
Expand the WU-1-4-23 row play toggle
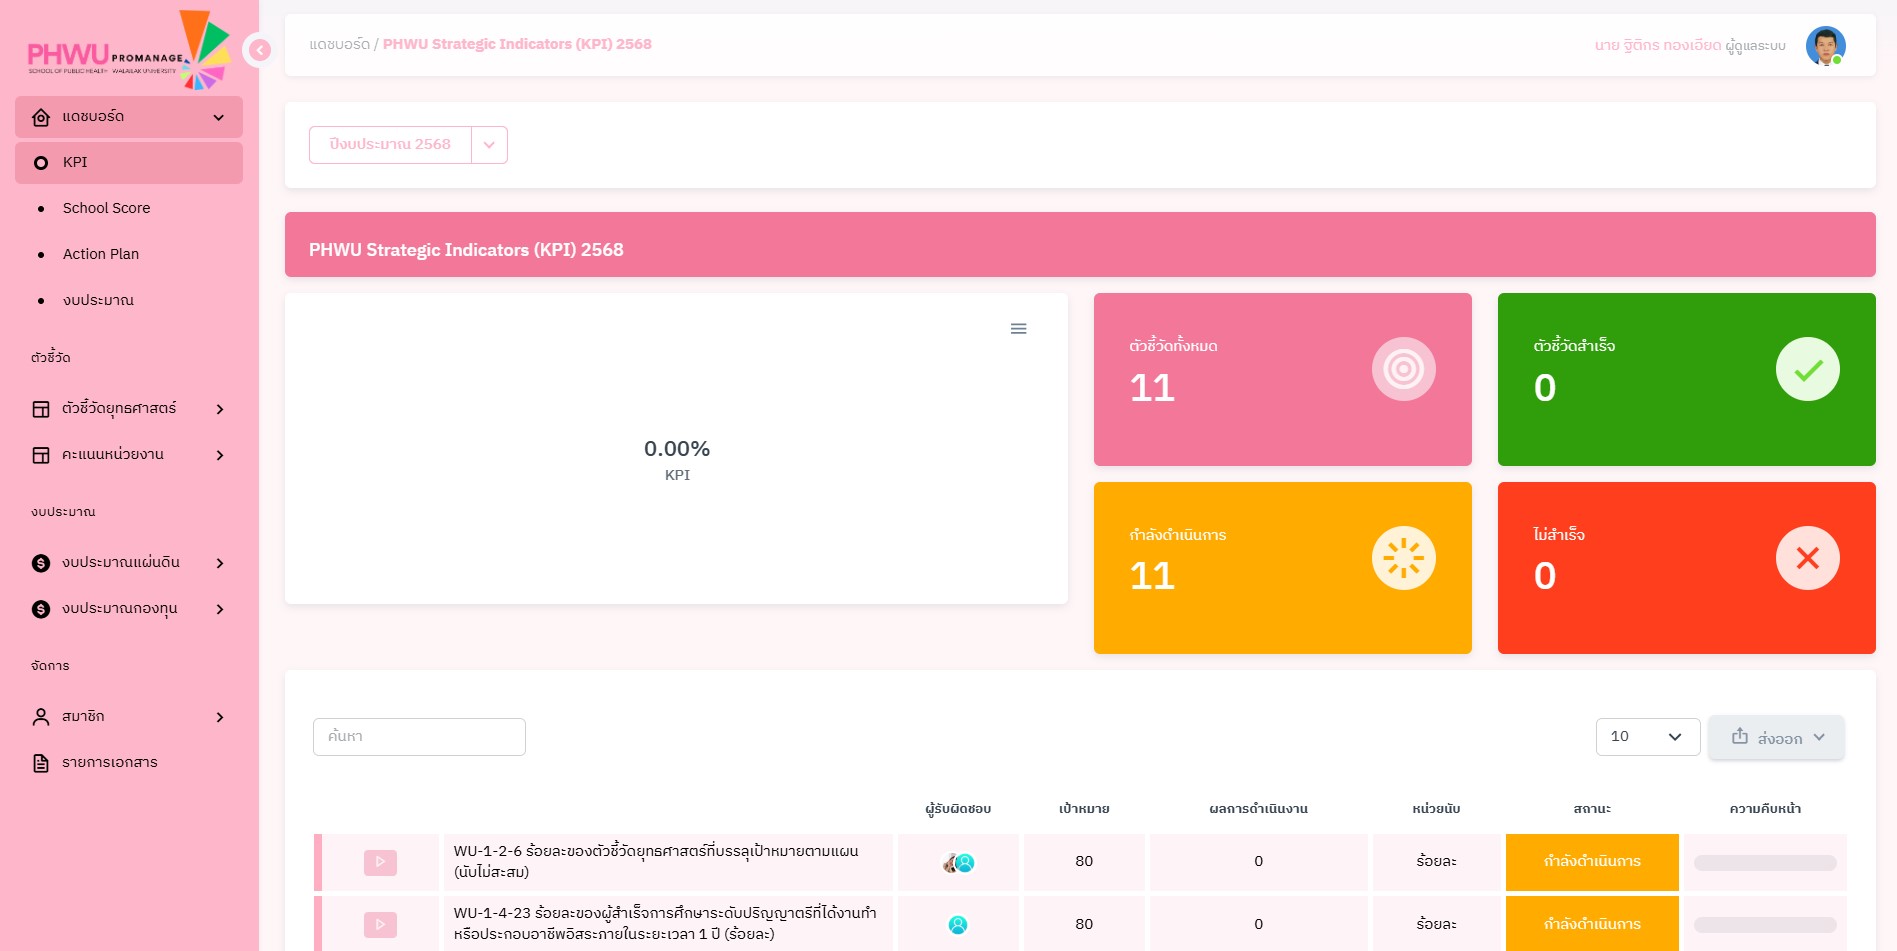pyautogui.click(x=380, y=925)
